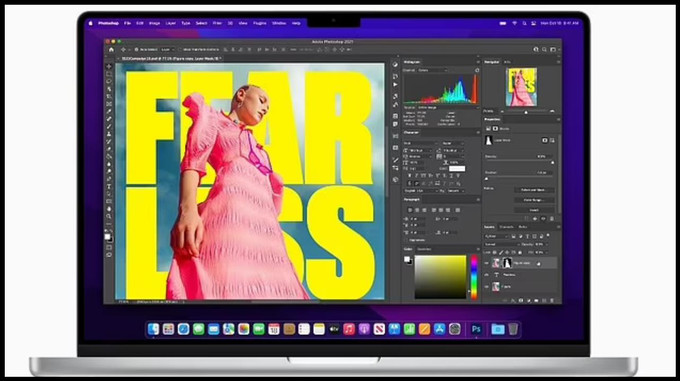Switch to the Paths tab

coord(523,227)
